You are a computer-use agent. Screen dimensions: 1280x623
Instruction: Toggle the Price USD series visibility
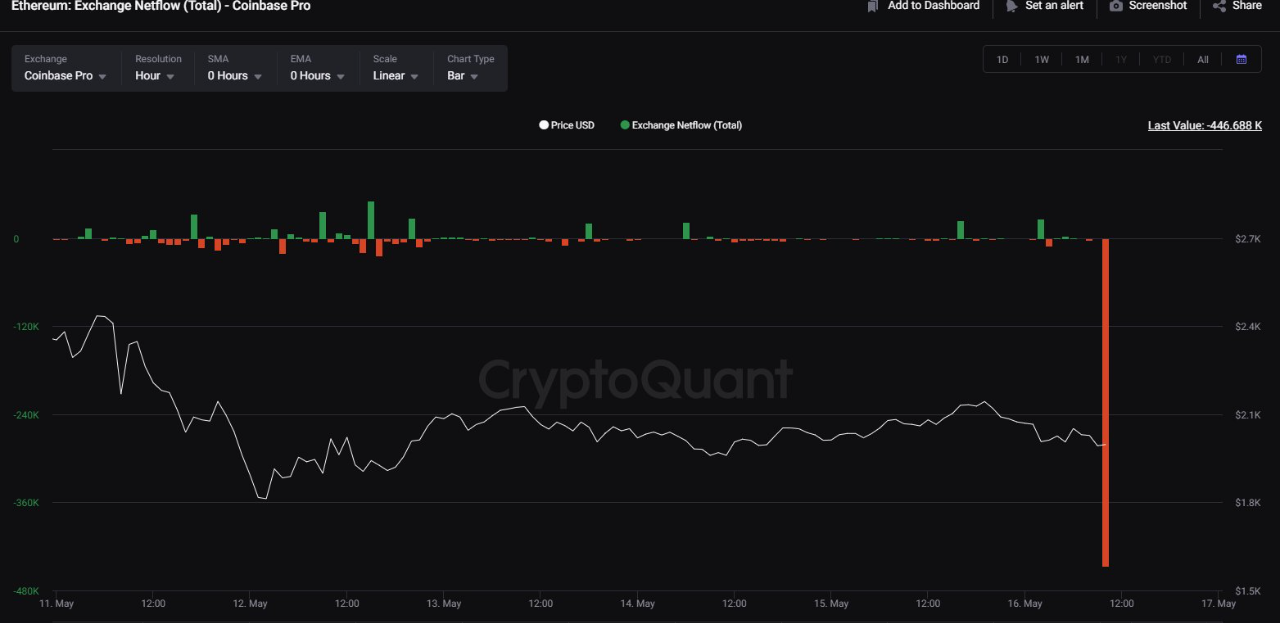pos(566,125)
